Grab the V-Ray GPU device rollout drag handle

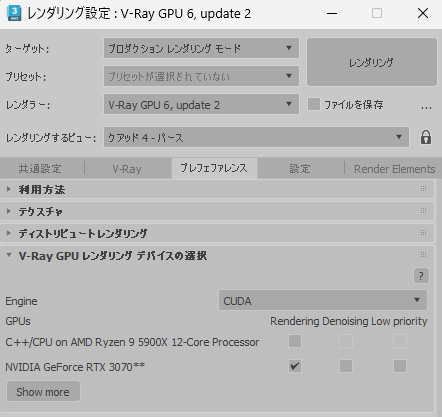(423, 255)
